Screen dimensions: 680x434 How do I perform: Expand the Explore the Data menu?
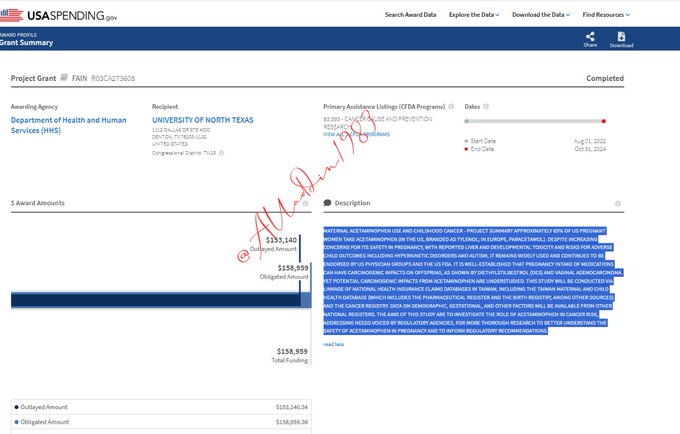(x=477, y=16)
